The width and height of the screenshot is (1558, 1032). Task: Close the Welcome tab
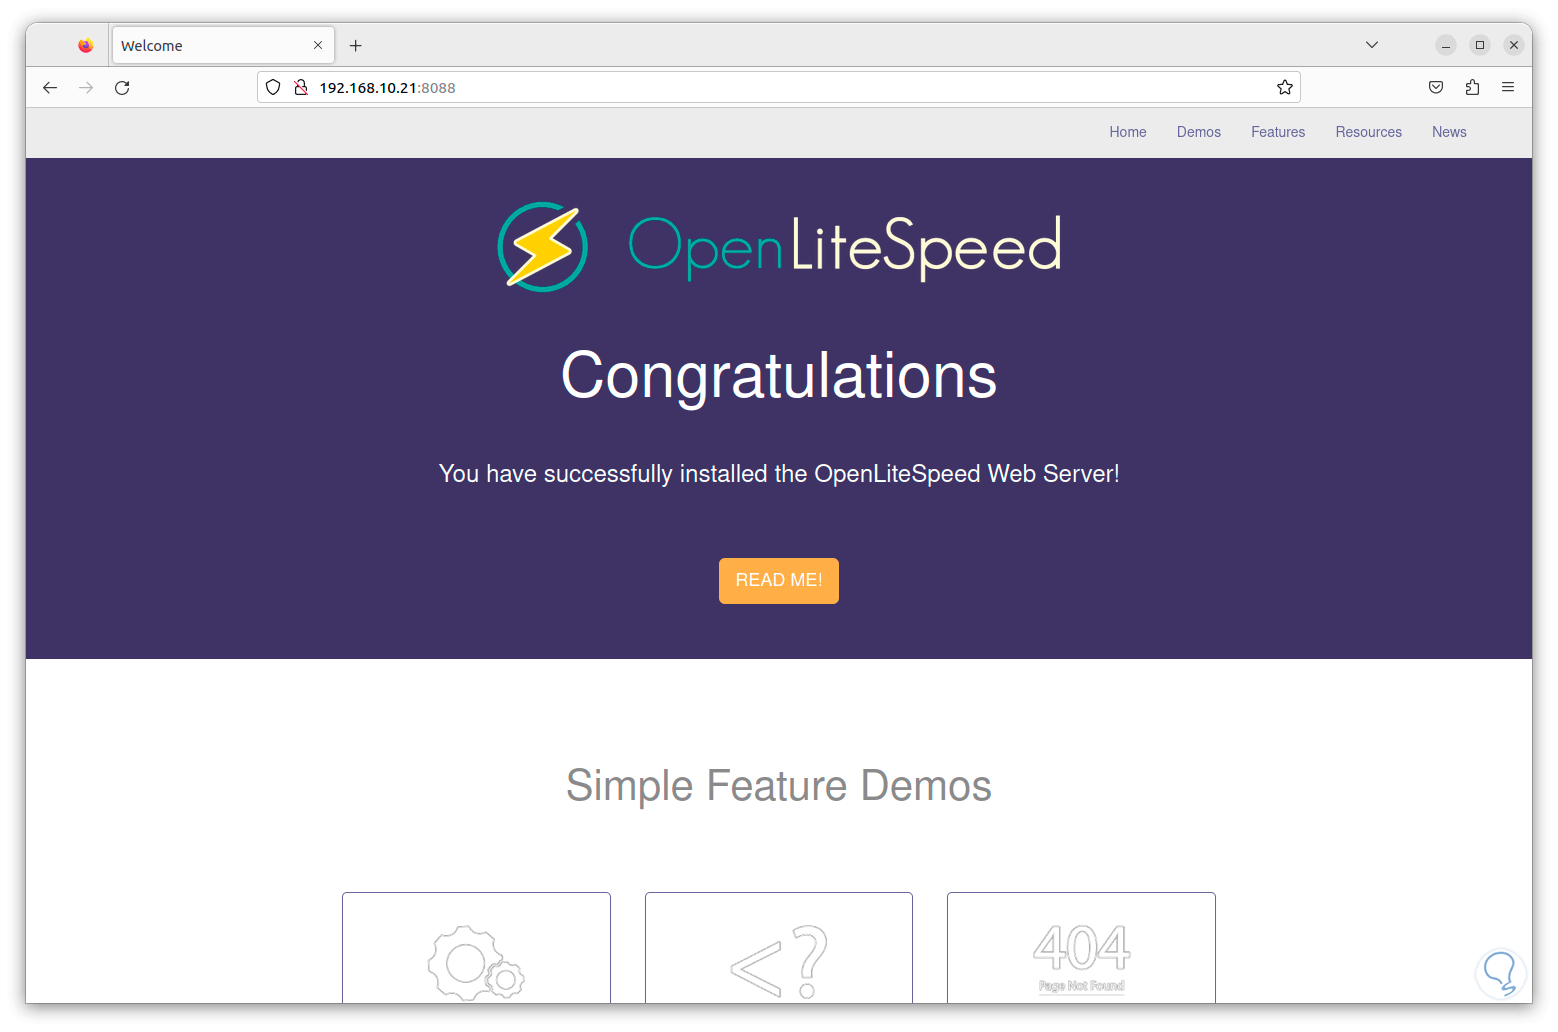coord(318,45)
